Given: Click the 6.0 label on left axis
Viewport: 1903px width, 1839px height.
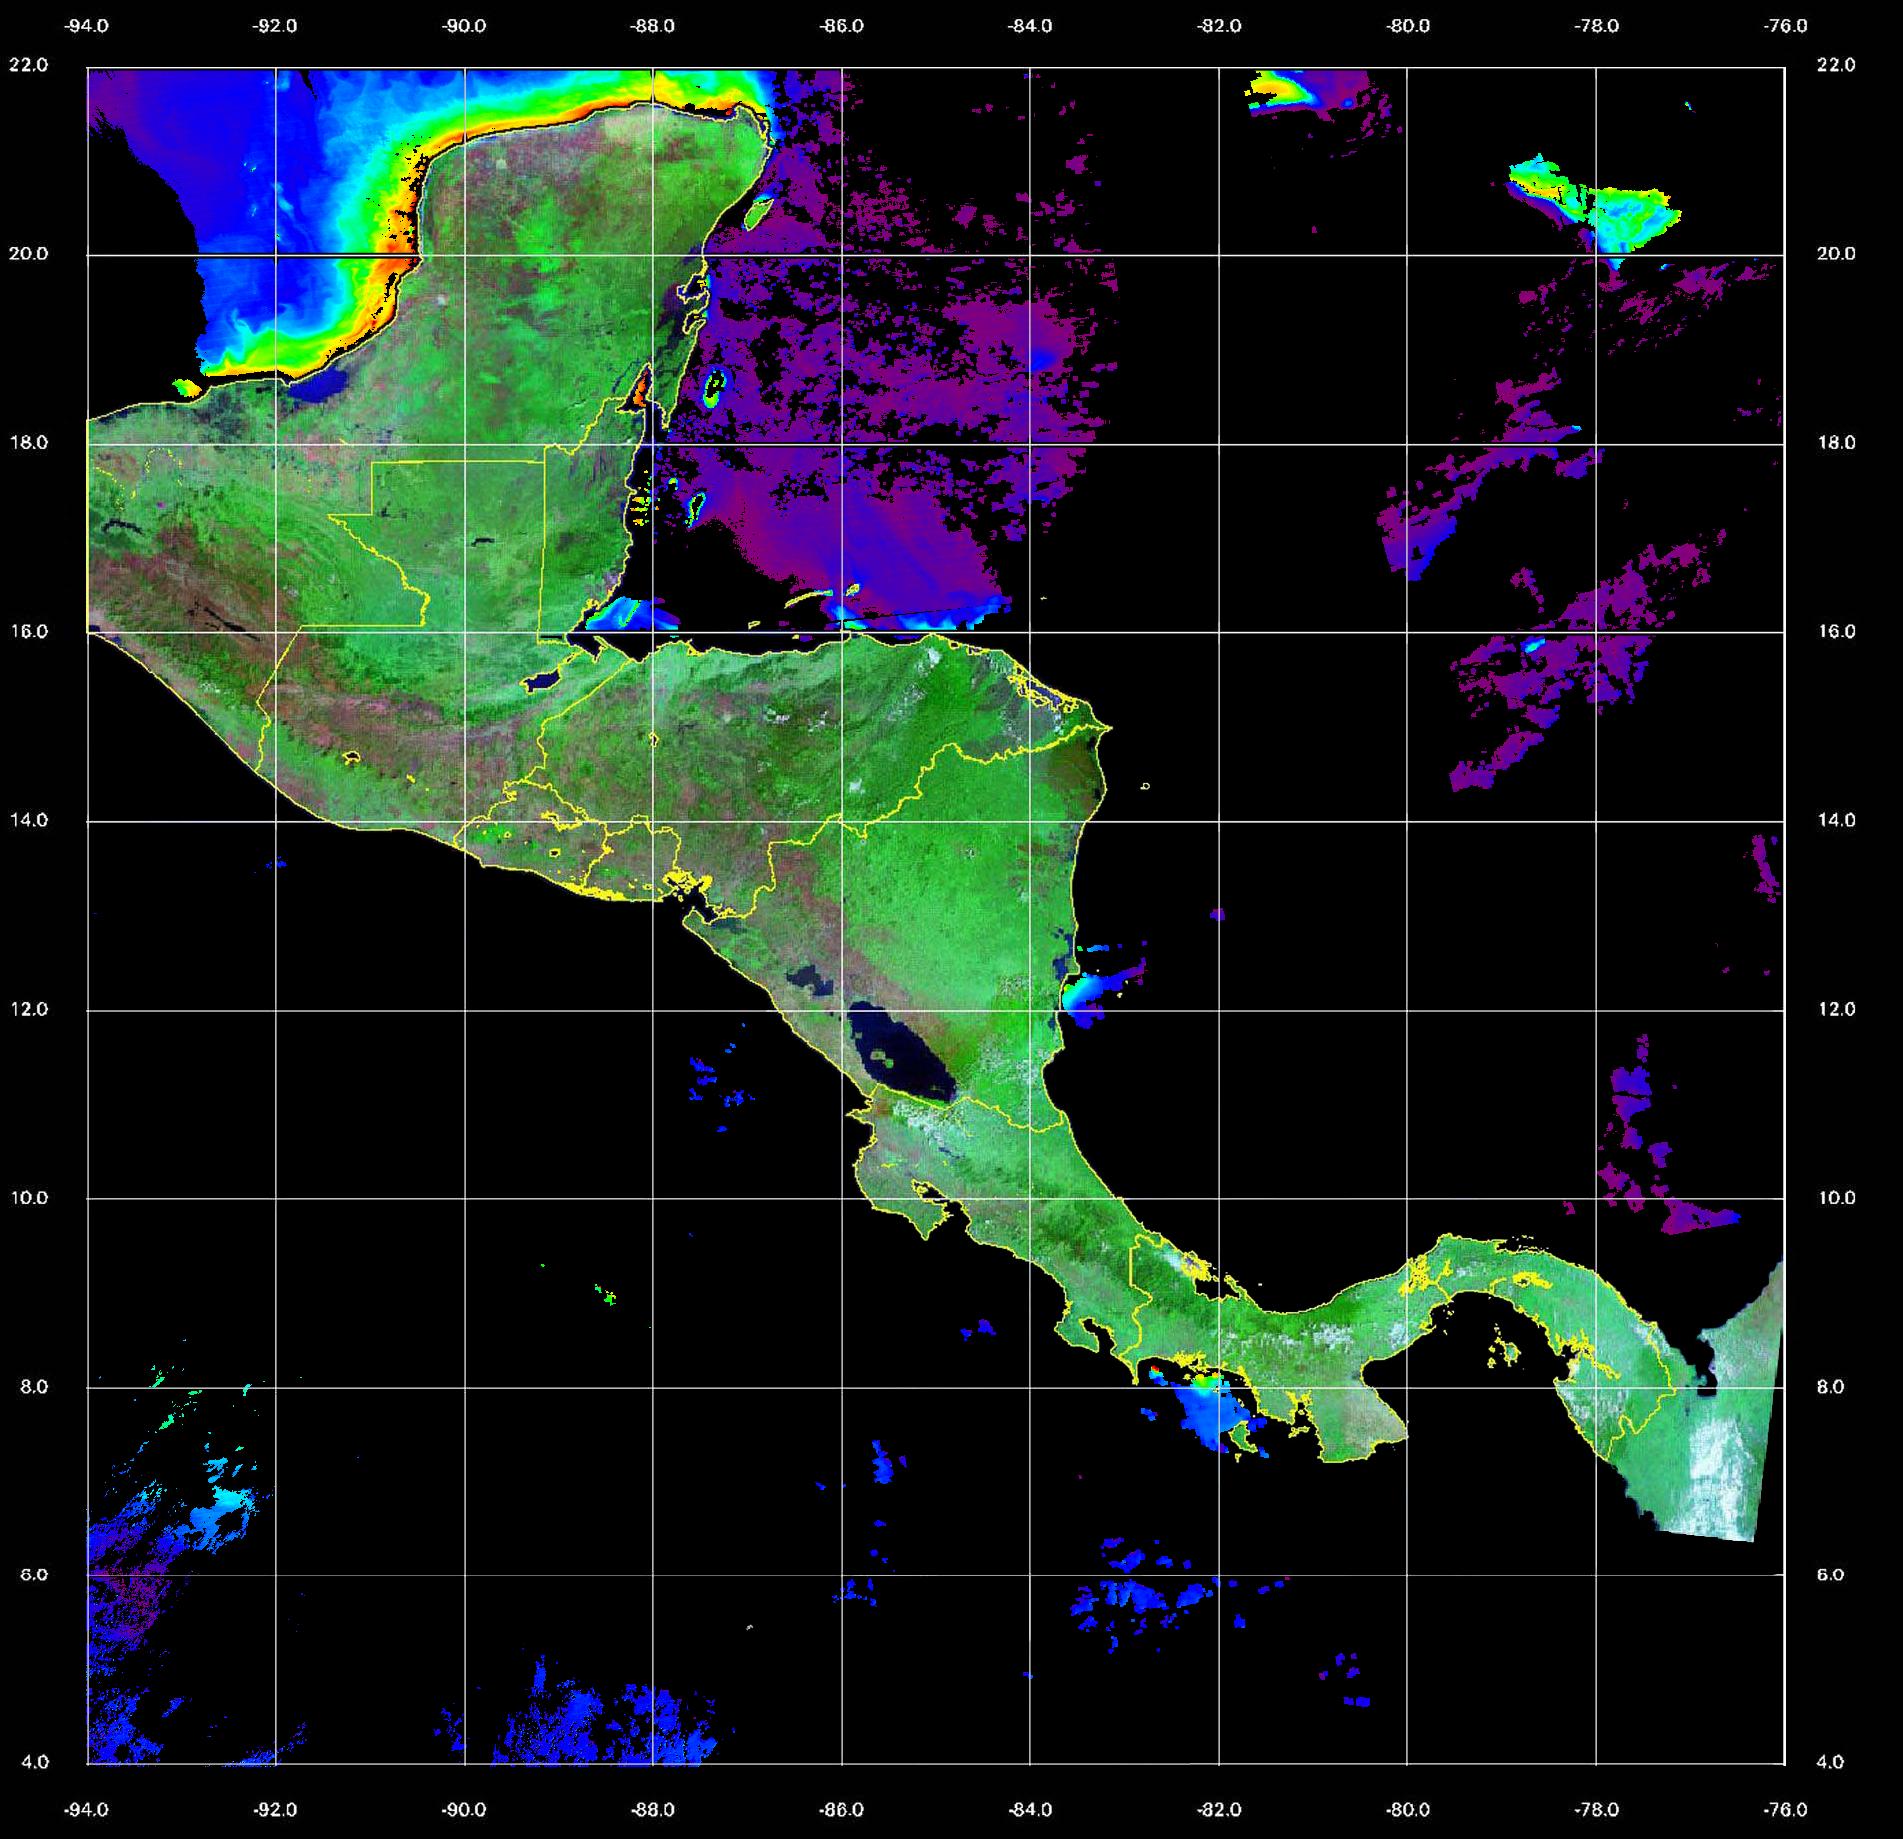Looking at the screenshot, I should (33, 1575).
